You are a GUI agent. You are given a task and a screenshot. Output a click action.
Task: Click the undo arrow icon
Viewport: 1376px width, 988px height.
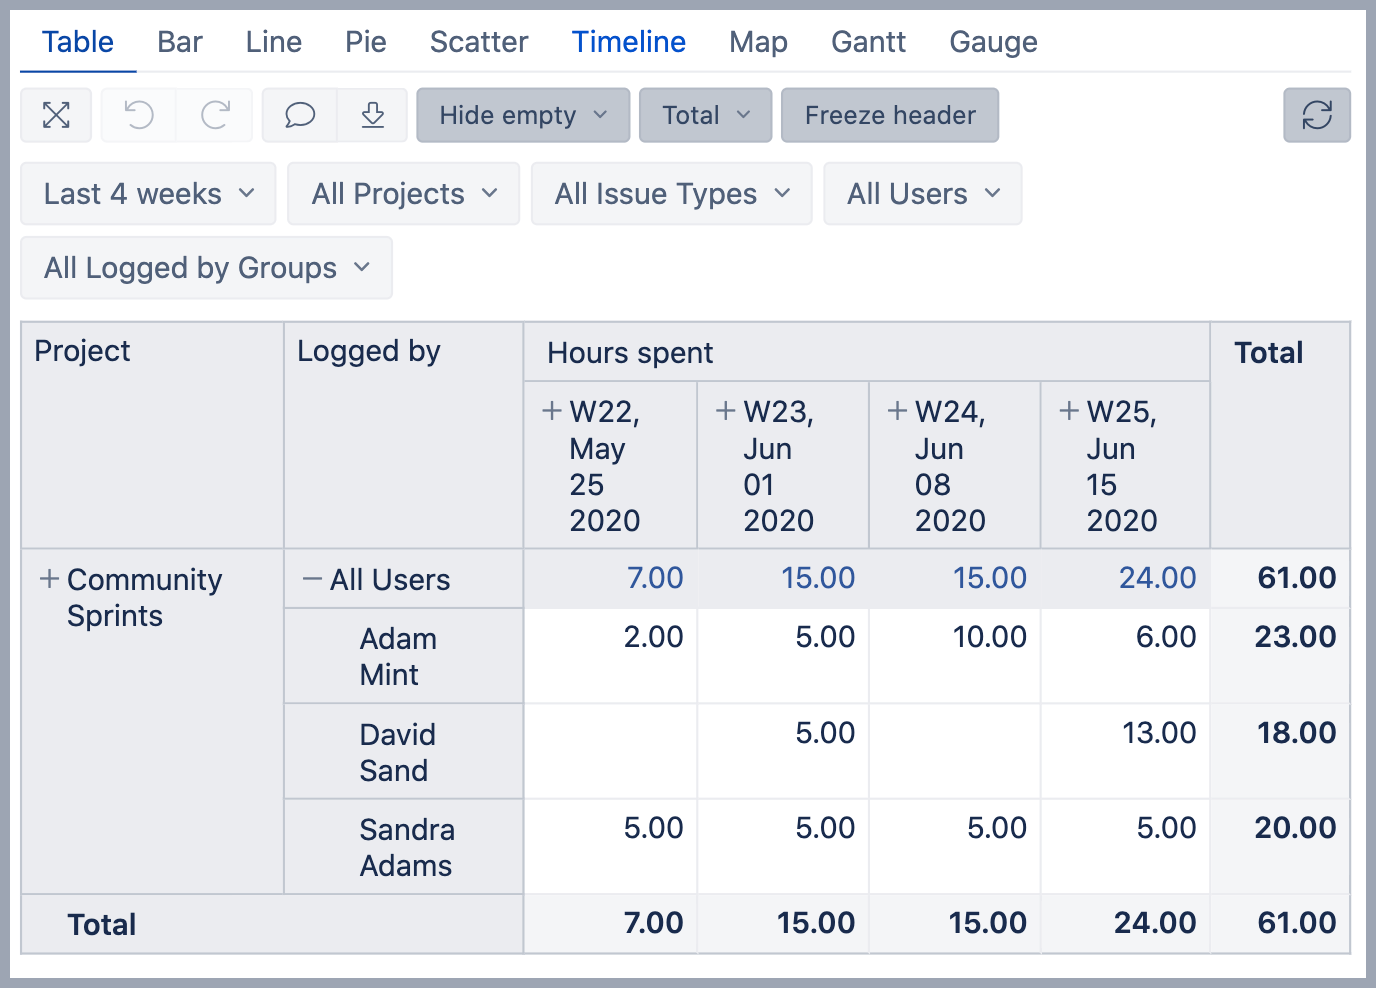pos(138,115)
